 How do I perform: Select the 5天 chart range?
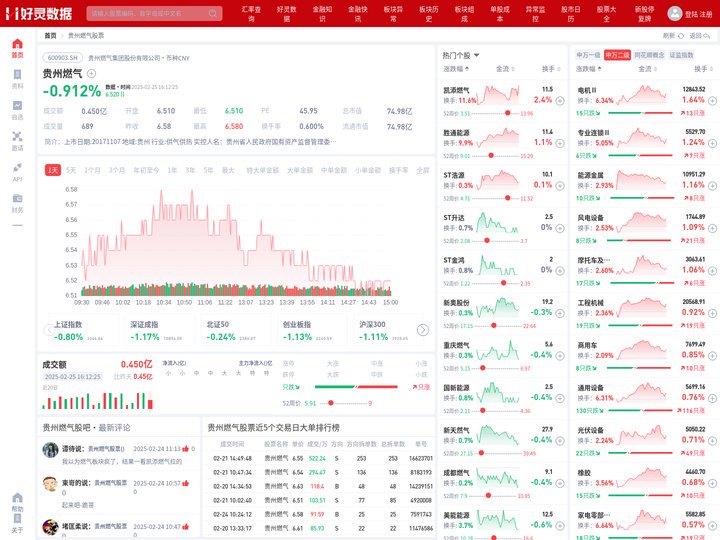point(71,170)
